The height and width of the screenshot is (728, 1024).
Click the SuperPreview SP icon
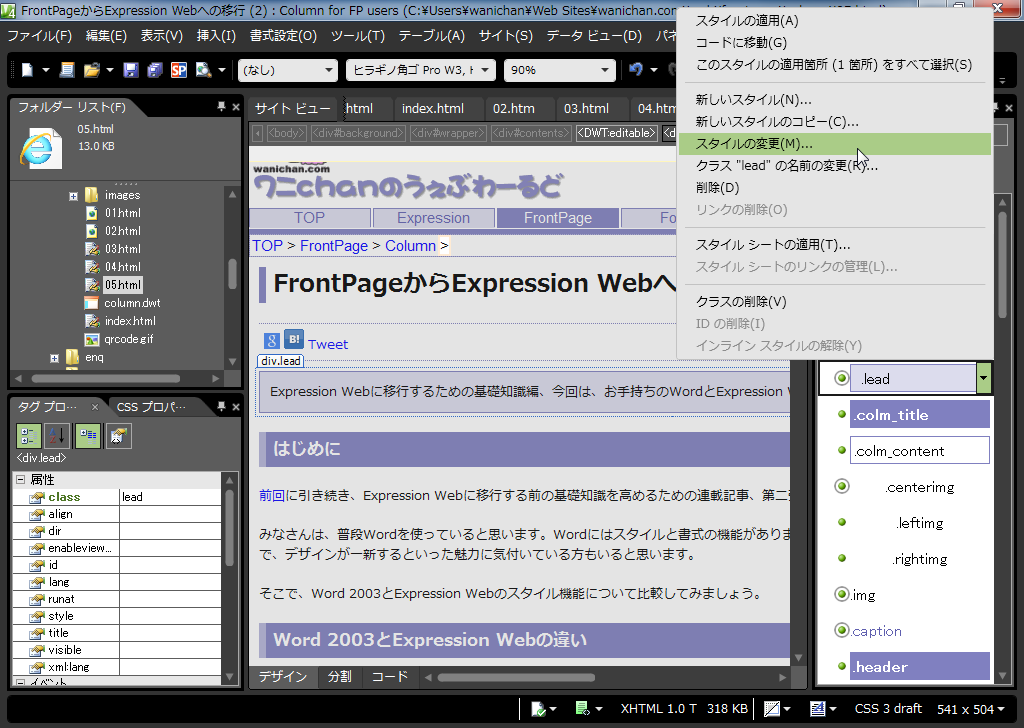click(178, 70)
